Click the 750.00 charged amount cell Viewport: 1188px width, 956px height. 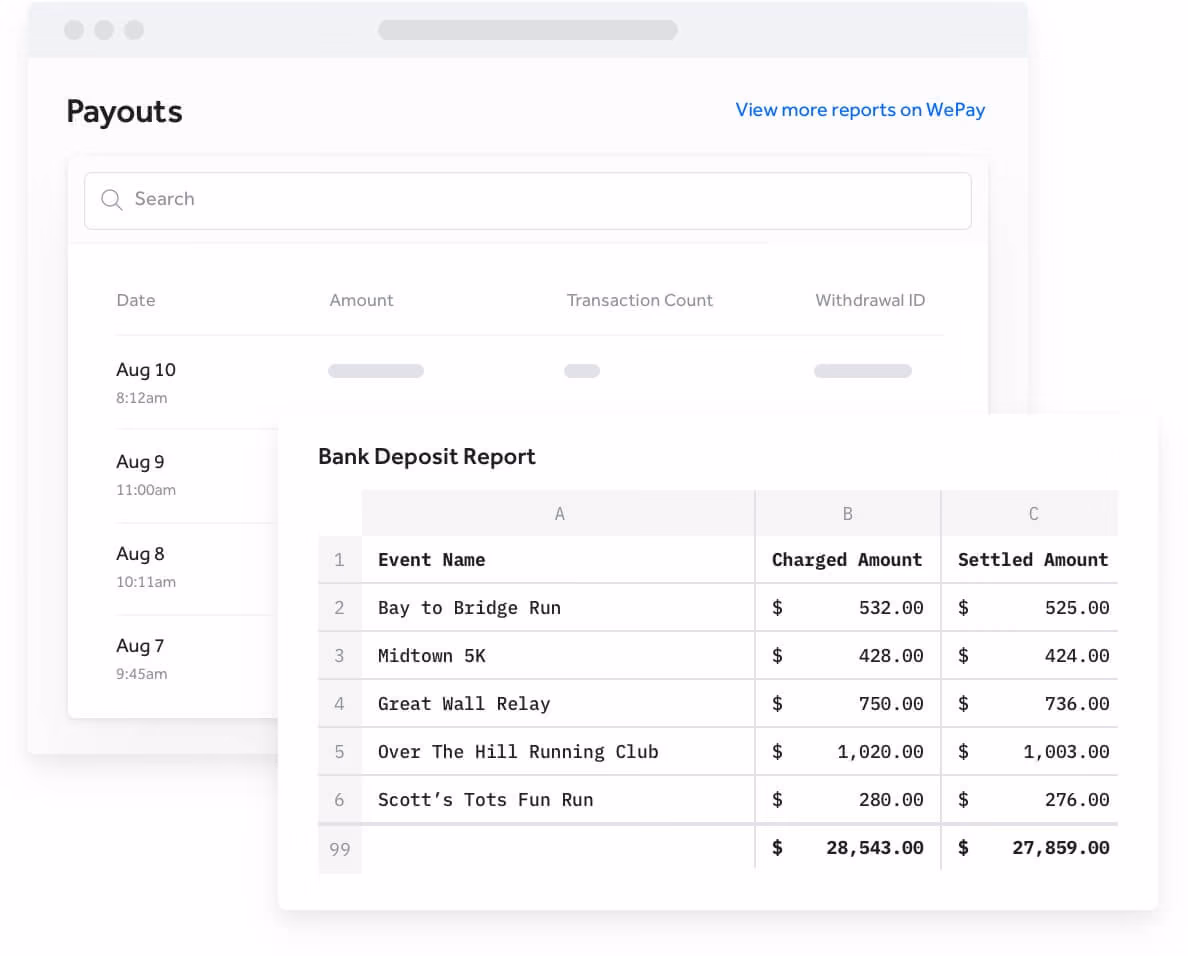pos(848,704)
